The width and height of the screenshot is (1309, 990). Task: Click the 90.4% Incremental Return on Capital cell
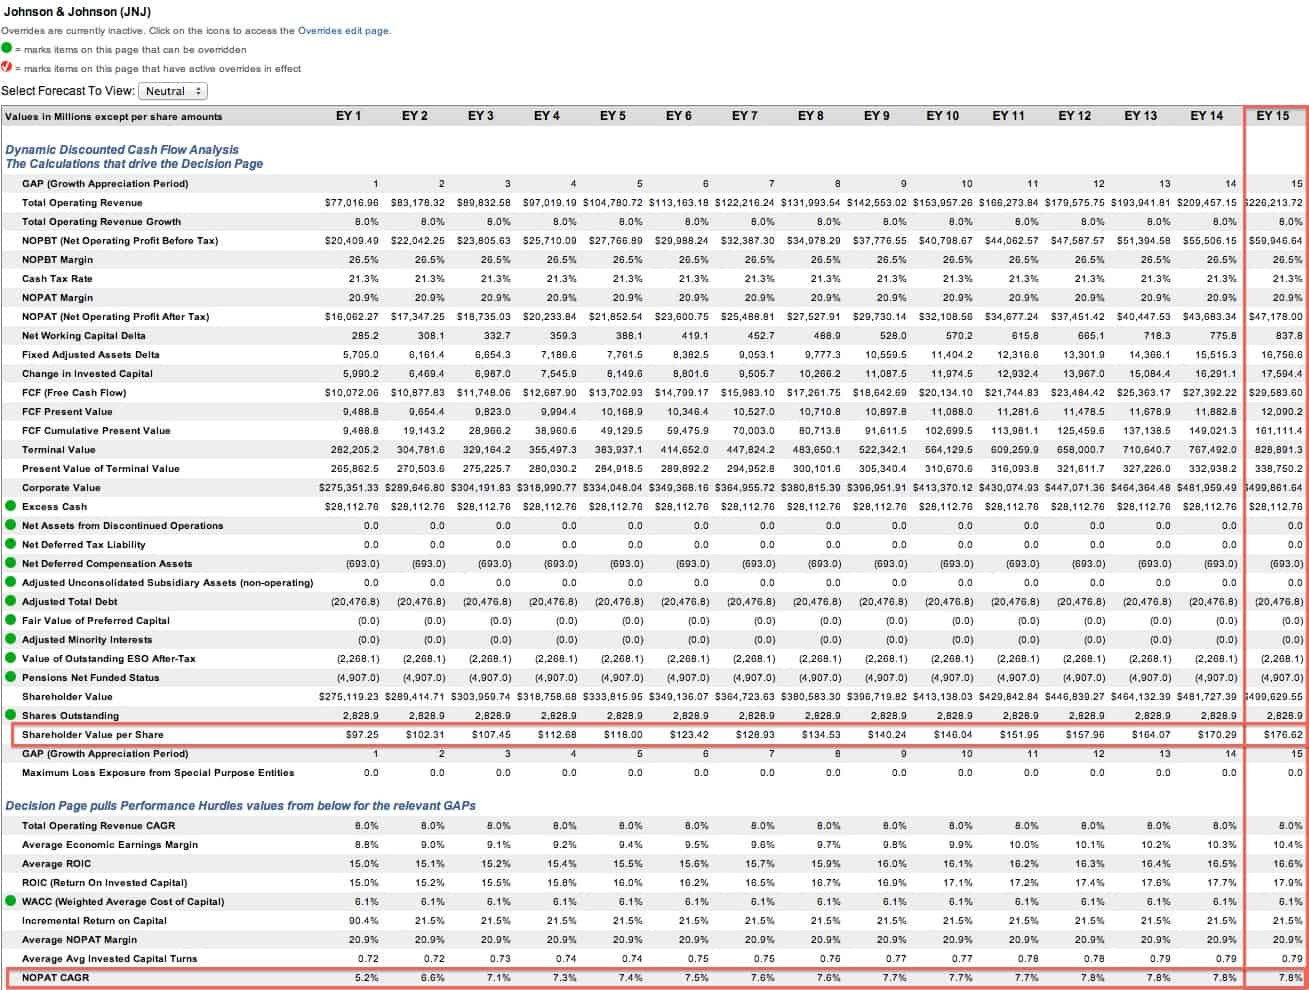click(x=364, y=921)
